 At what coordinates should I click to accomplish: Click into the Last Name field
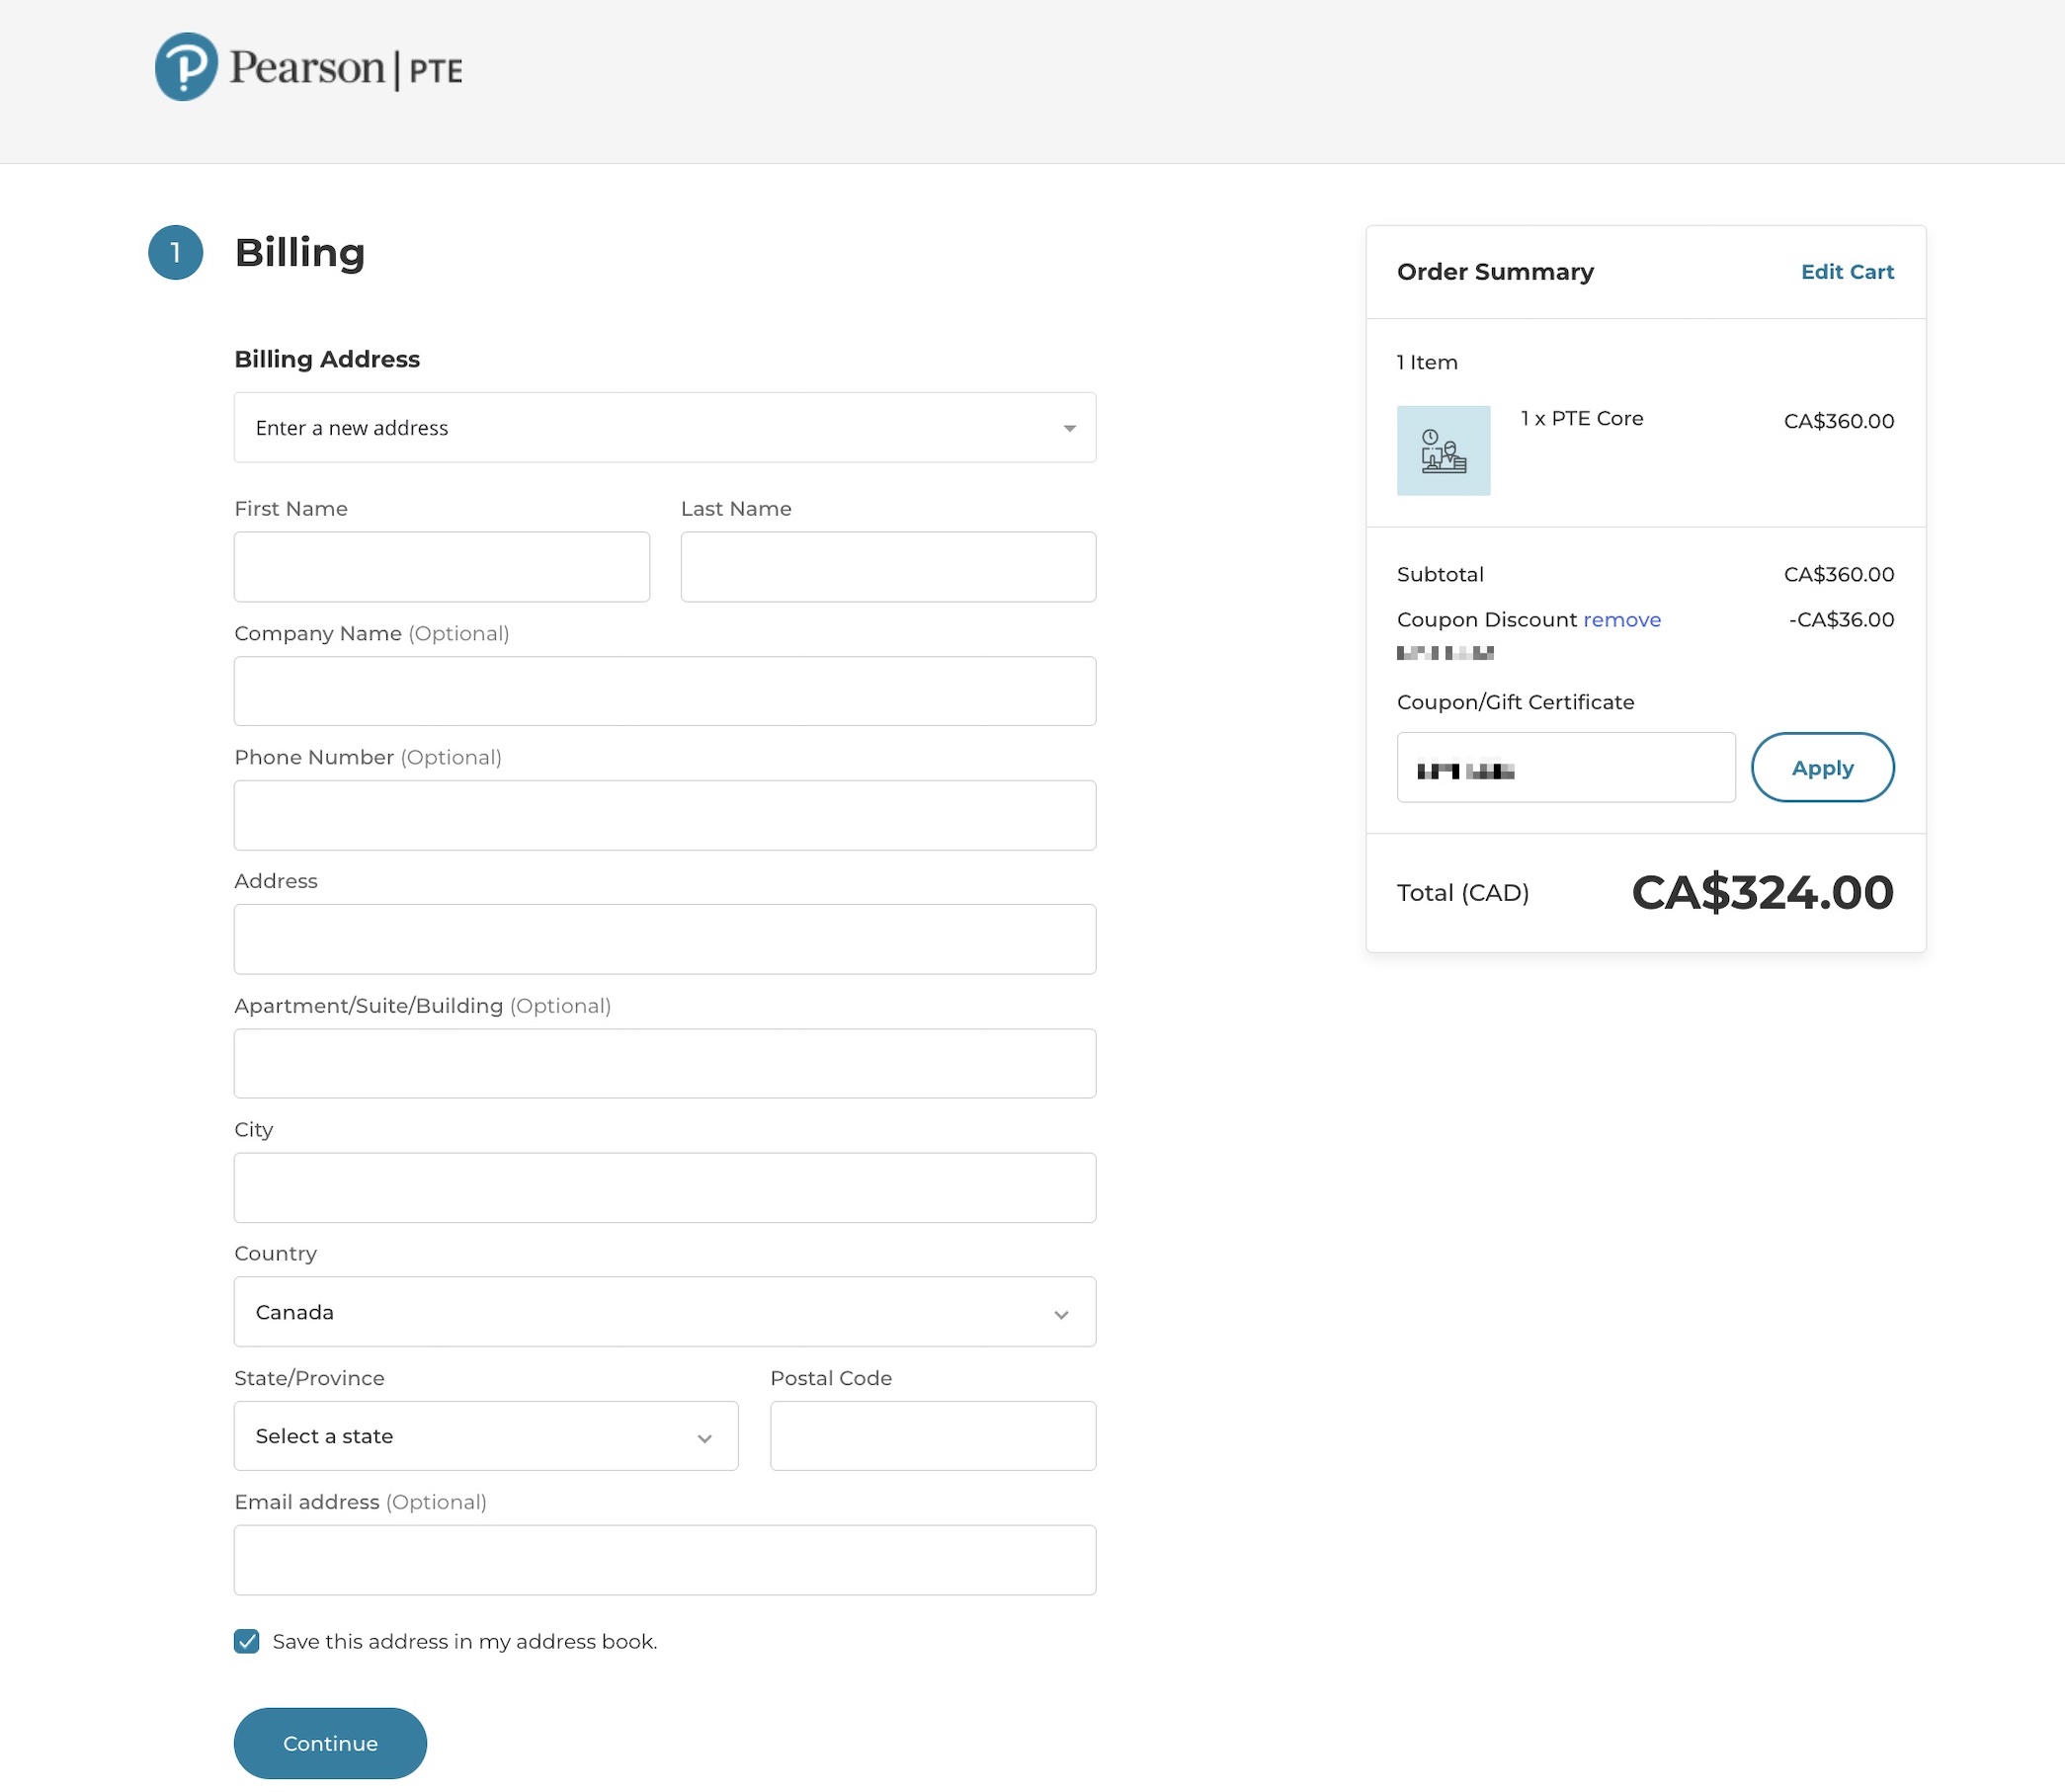[888, 567]
